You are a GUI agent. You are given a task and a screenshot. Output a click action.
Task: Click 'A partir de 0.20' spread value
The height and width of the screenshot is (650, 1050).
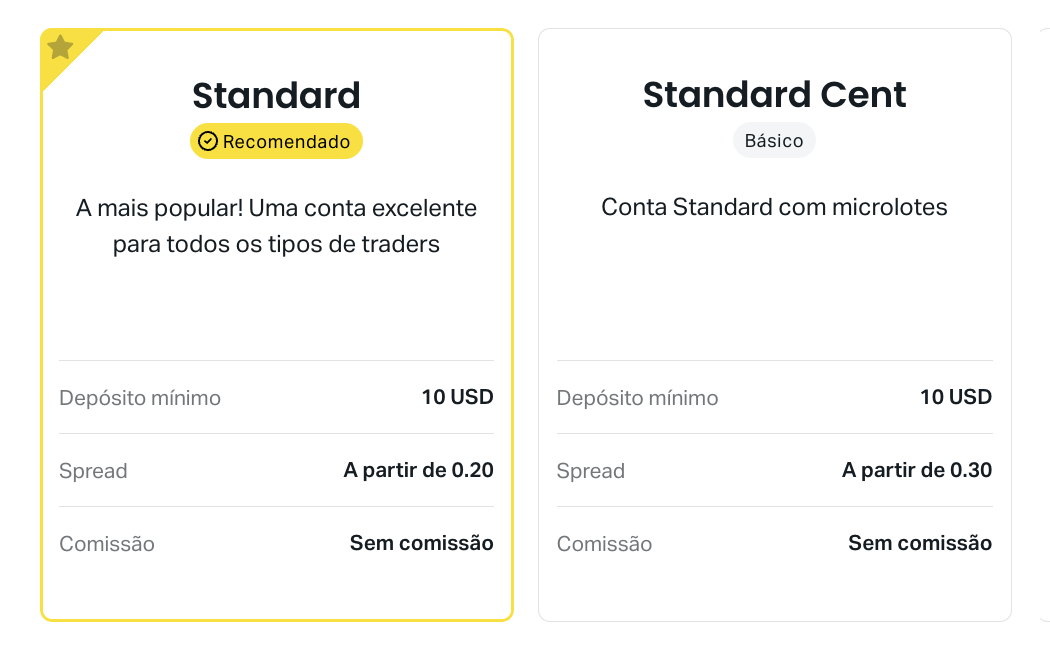click(419, 470)
